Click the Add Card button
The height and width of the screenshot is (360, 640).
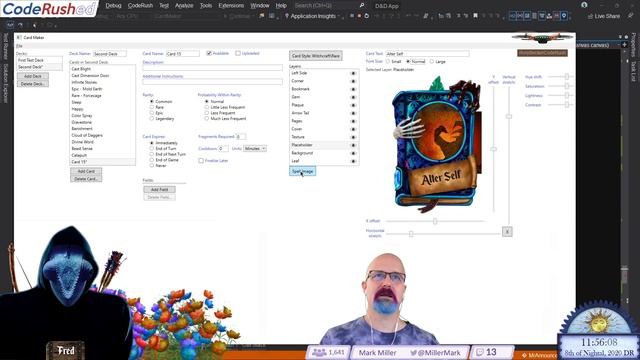[86, 171]
